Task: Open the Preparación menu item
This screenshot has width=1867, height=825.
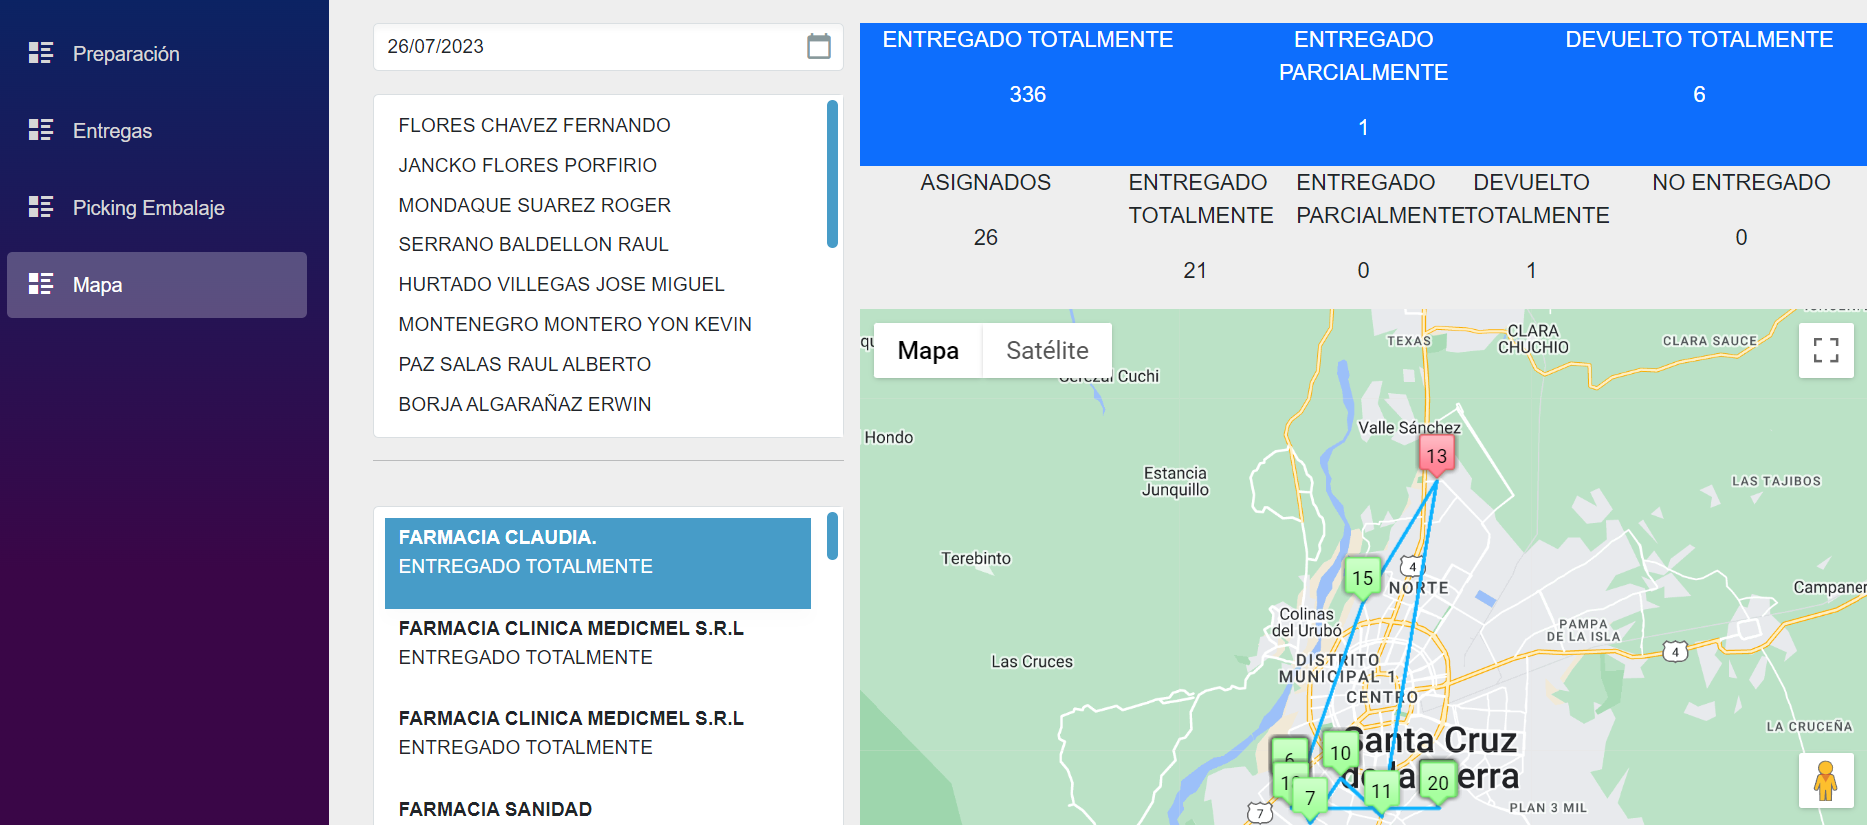Action: click(x=157, y=54)
